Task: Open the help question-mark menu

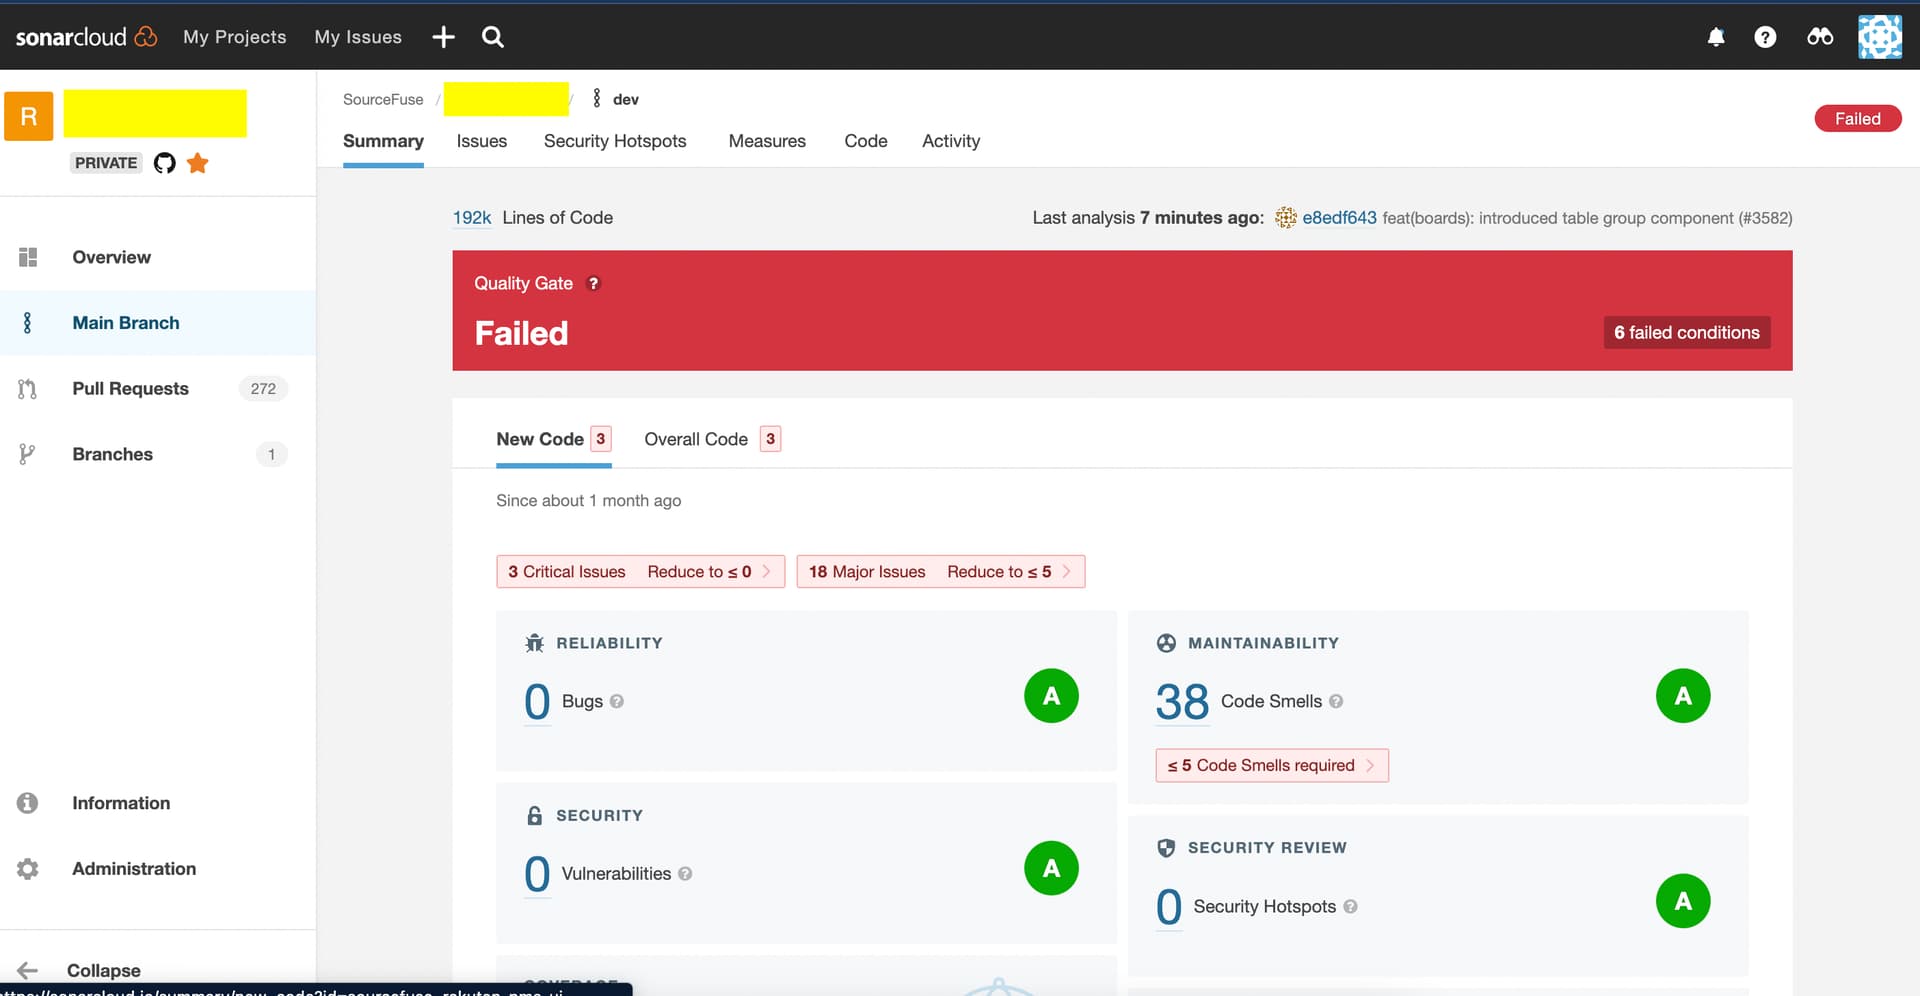Action: (1766, 37)
